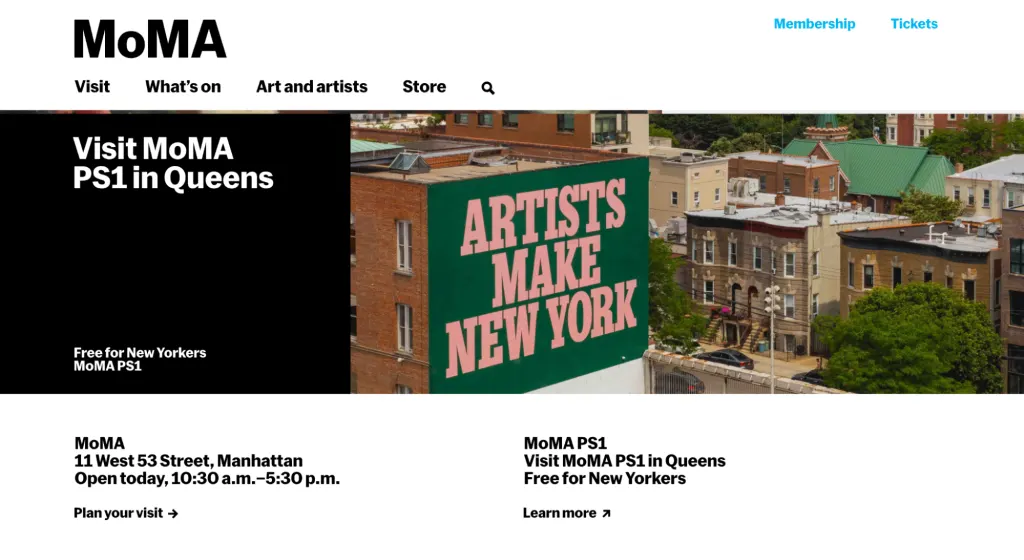This screenshot has width=1024, height=560.
Task: Click the Plan your visit link
Action: (x=126, y=513)
